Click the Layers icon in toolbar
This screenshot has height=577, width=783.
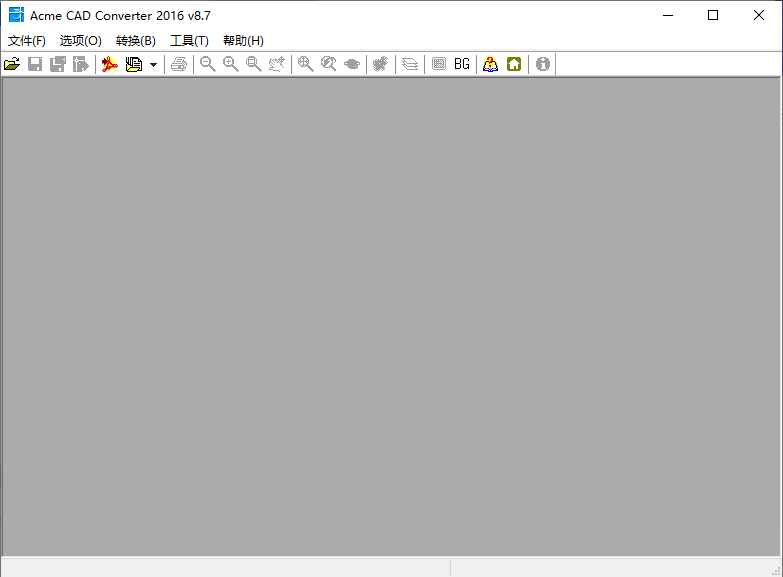(x=410, y=64)
